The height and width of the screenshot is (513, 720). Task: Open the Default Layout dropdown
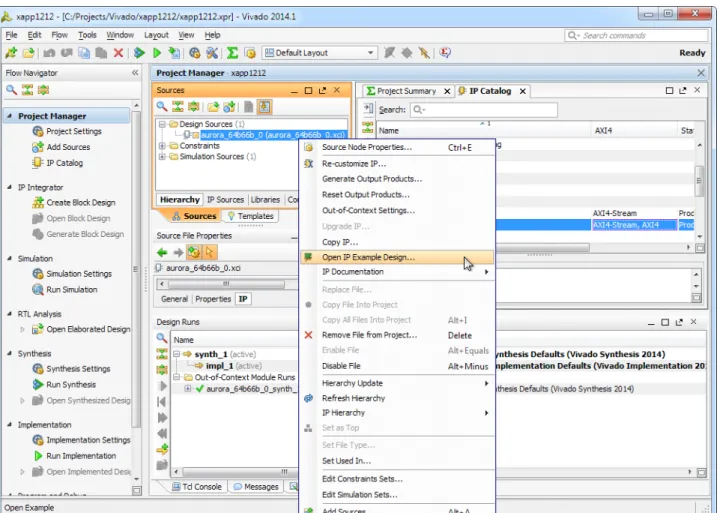click(319, 53)
